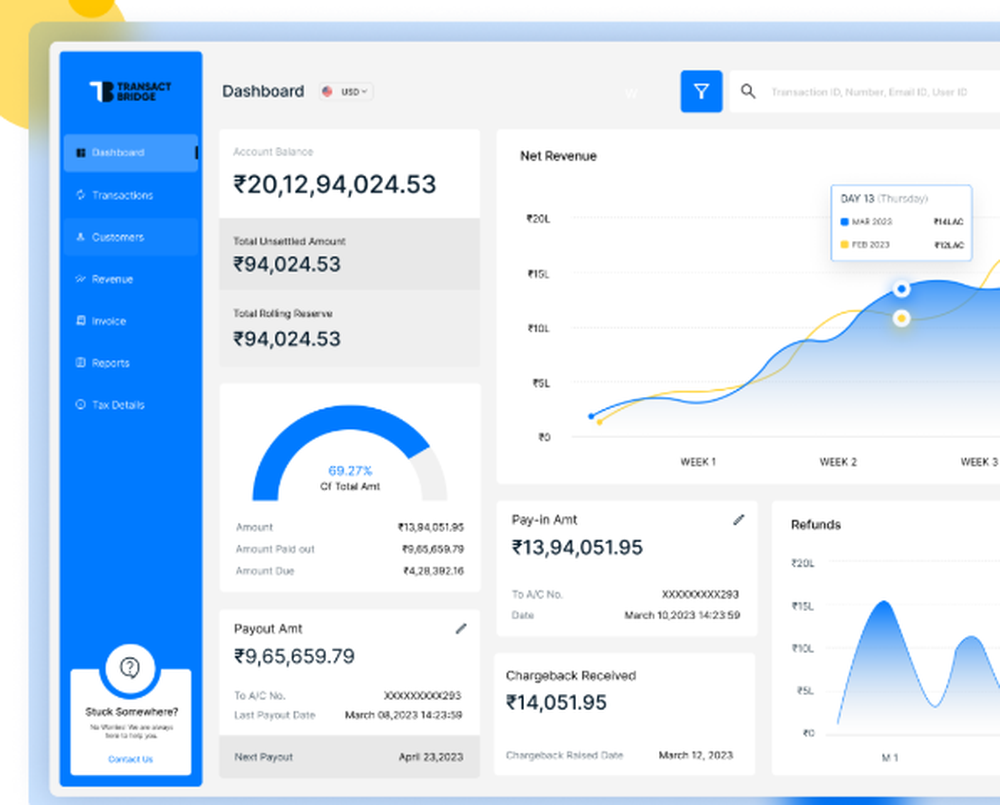1000x805 pixels.
Task: Click the MAR 2023 blue legend swatch
Action: tap(844, 222)
